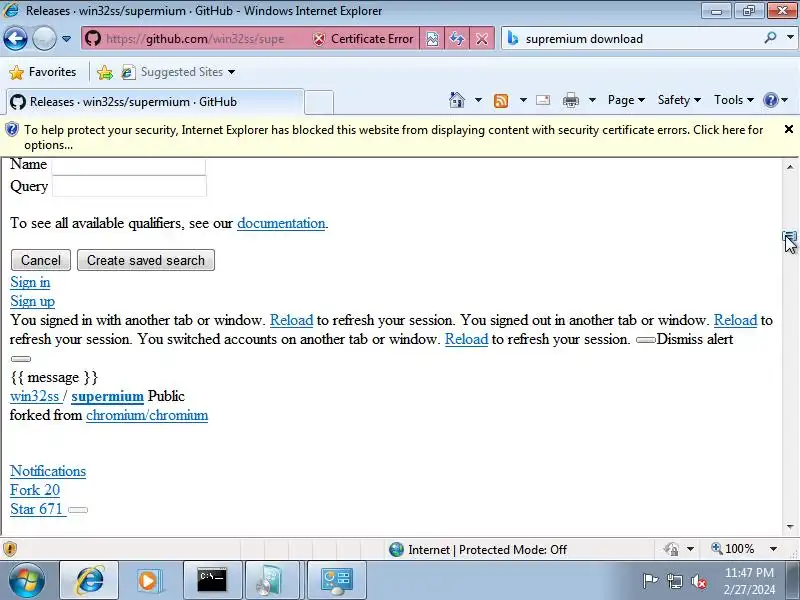Open Suggested Sites dropdown
Image resolution: width=800 pixels, height=600 pixels.
point(179,72)
